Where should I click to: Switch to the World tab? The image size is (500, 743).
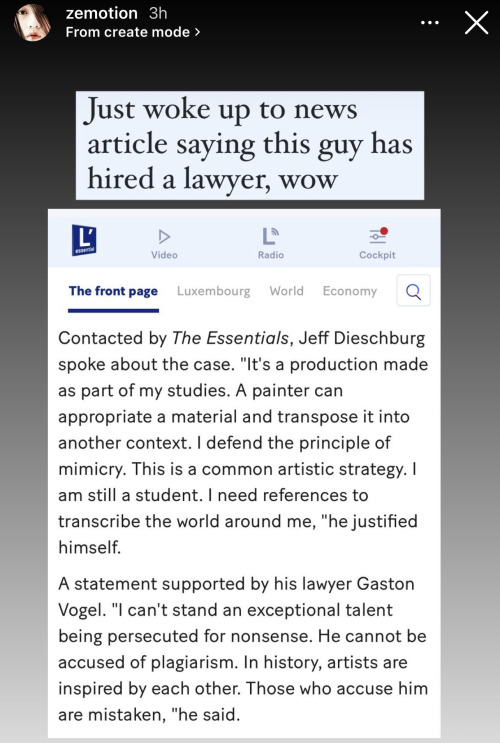pyautogui.click(x=286, y=291)
